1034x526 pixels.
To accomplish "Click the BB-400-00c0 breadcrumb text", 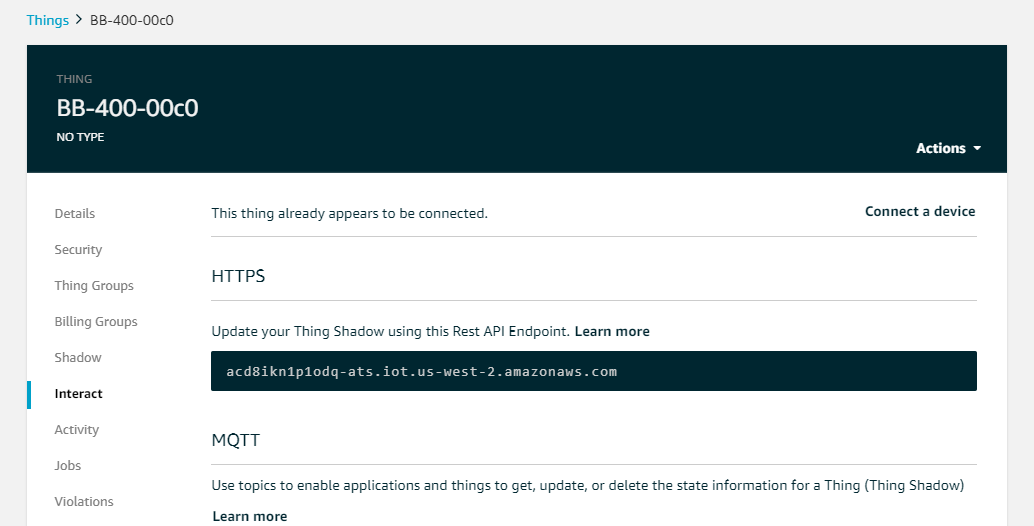I will (x=132, y=20).
